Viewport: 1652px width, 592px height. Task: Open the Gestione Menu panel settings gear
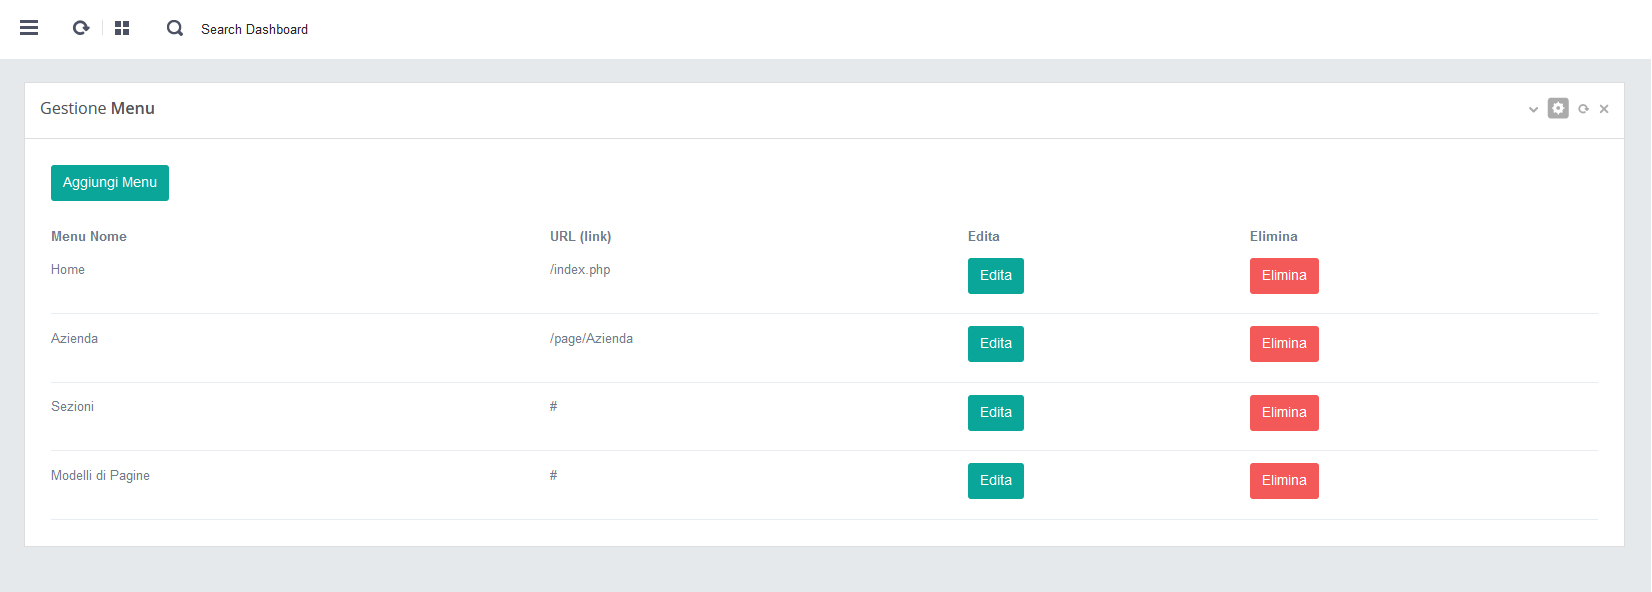point(1558,108)
